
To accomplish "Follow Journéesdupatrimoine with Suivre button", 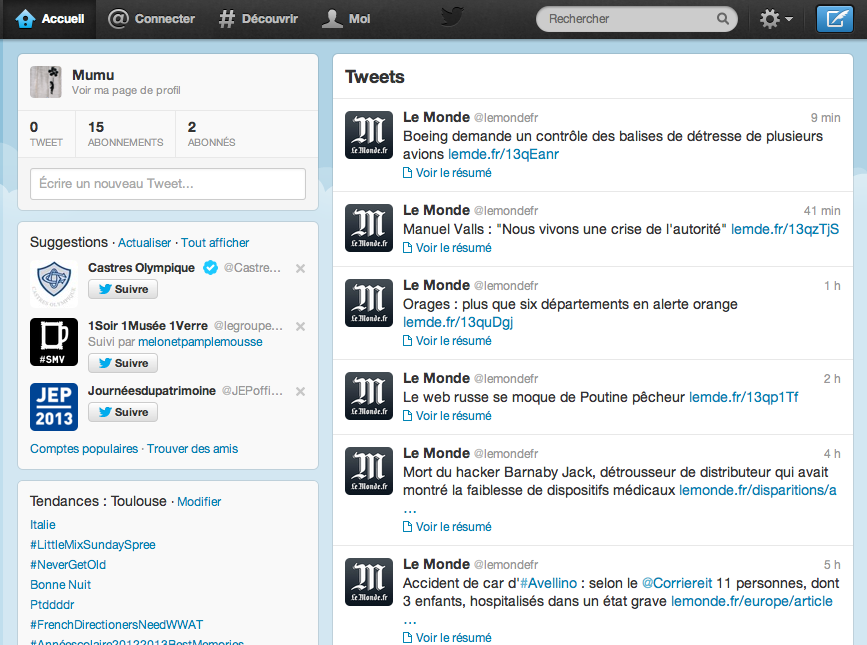I will [x=123, y=412].
